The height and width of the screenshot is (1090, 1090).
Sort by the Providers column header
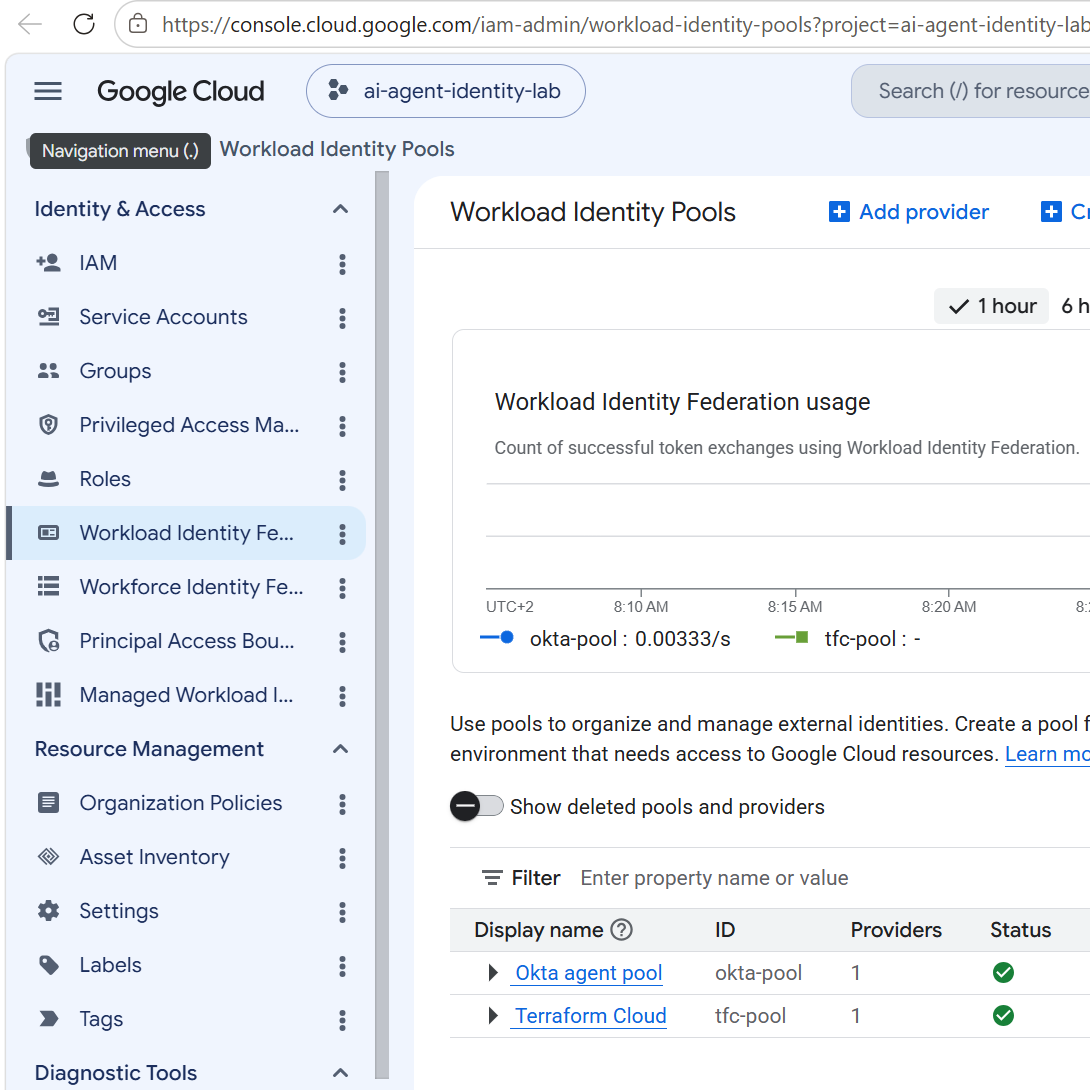pyautogui.click(x=896, y=930)
